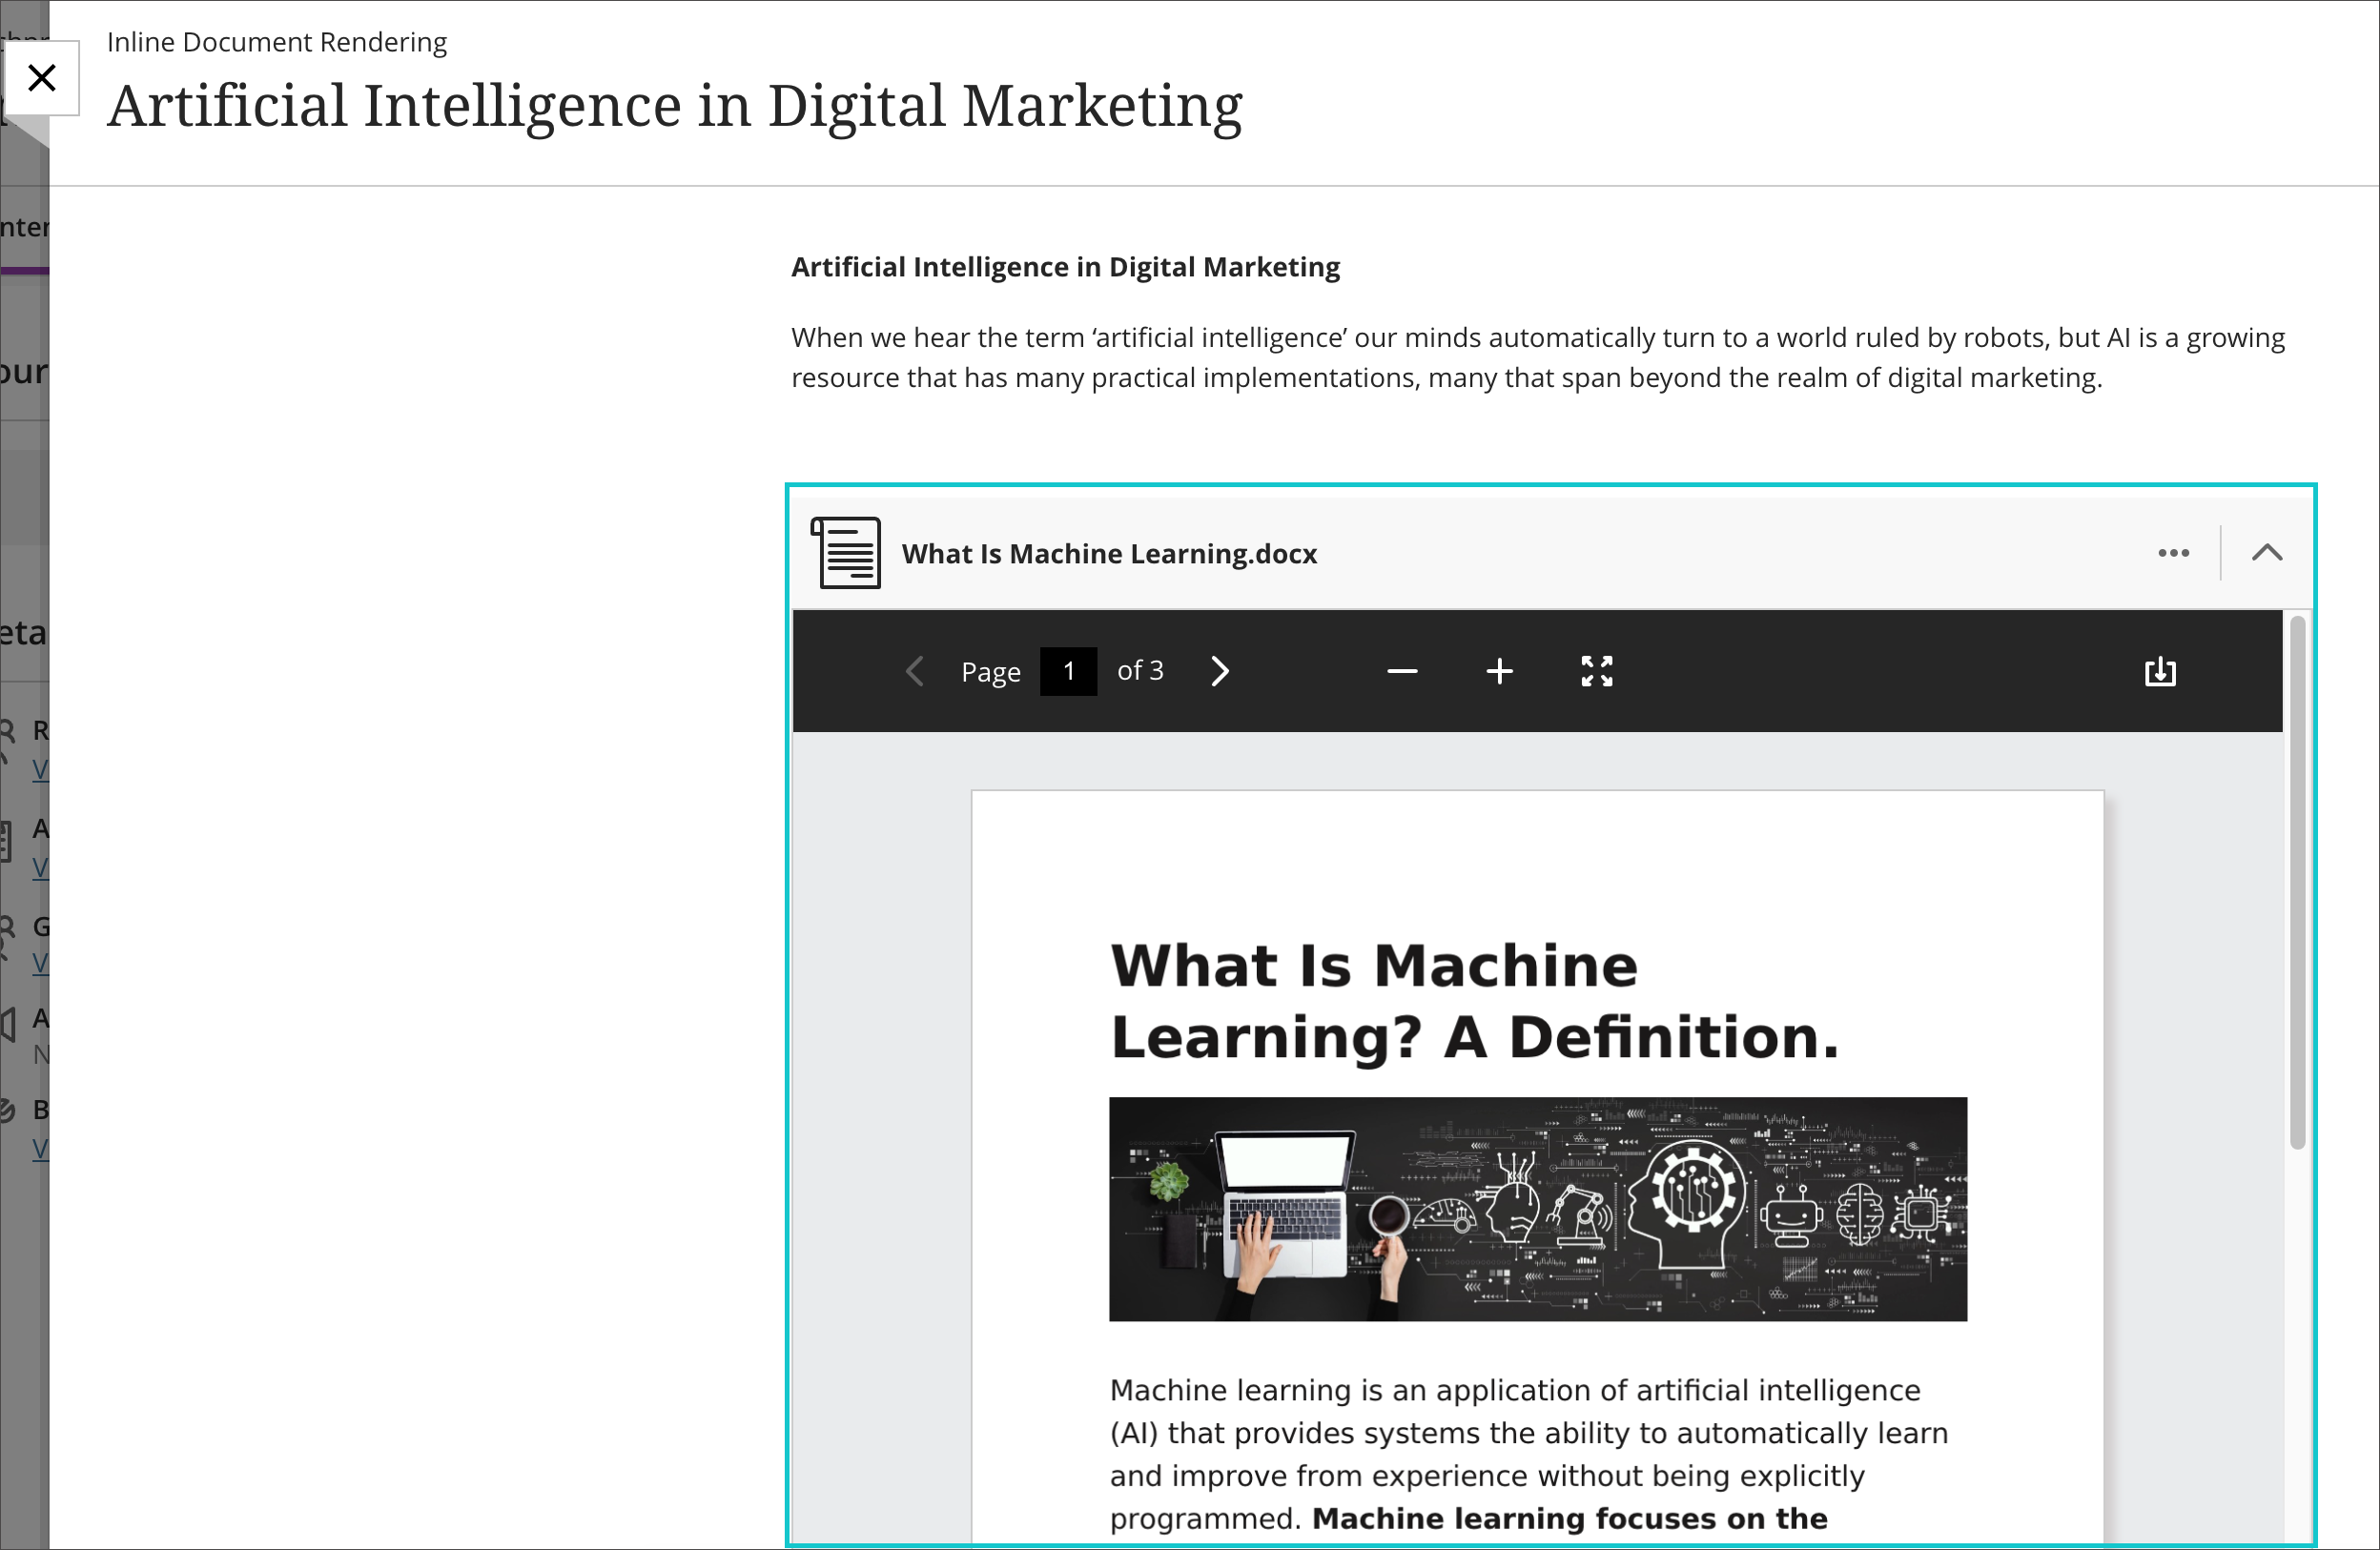
Task: Go to previous page in viewer
Action: (x=914, y=671)
